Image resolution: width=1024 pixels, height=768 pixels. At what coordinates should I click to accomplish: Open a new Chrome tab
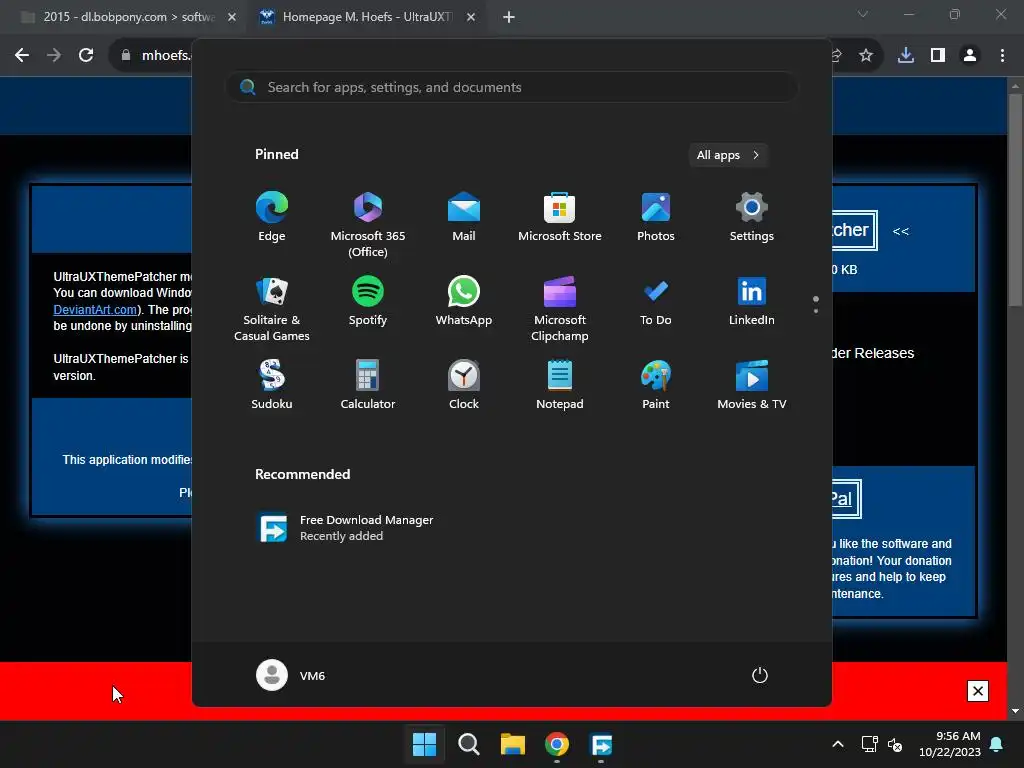pos(509,17)
